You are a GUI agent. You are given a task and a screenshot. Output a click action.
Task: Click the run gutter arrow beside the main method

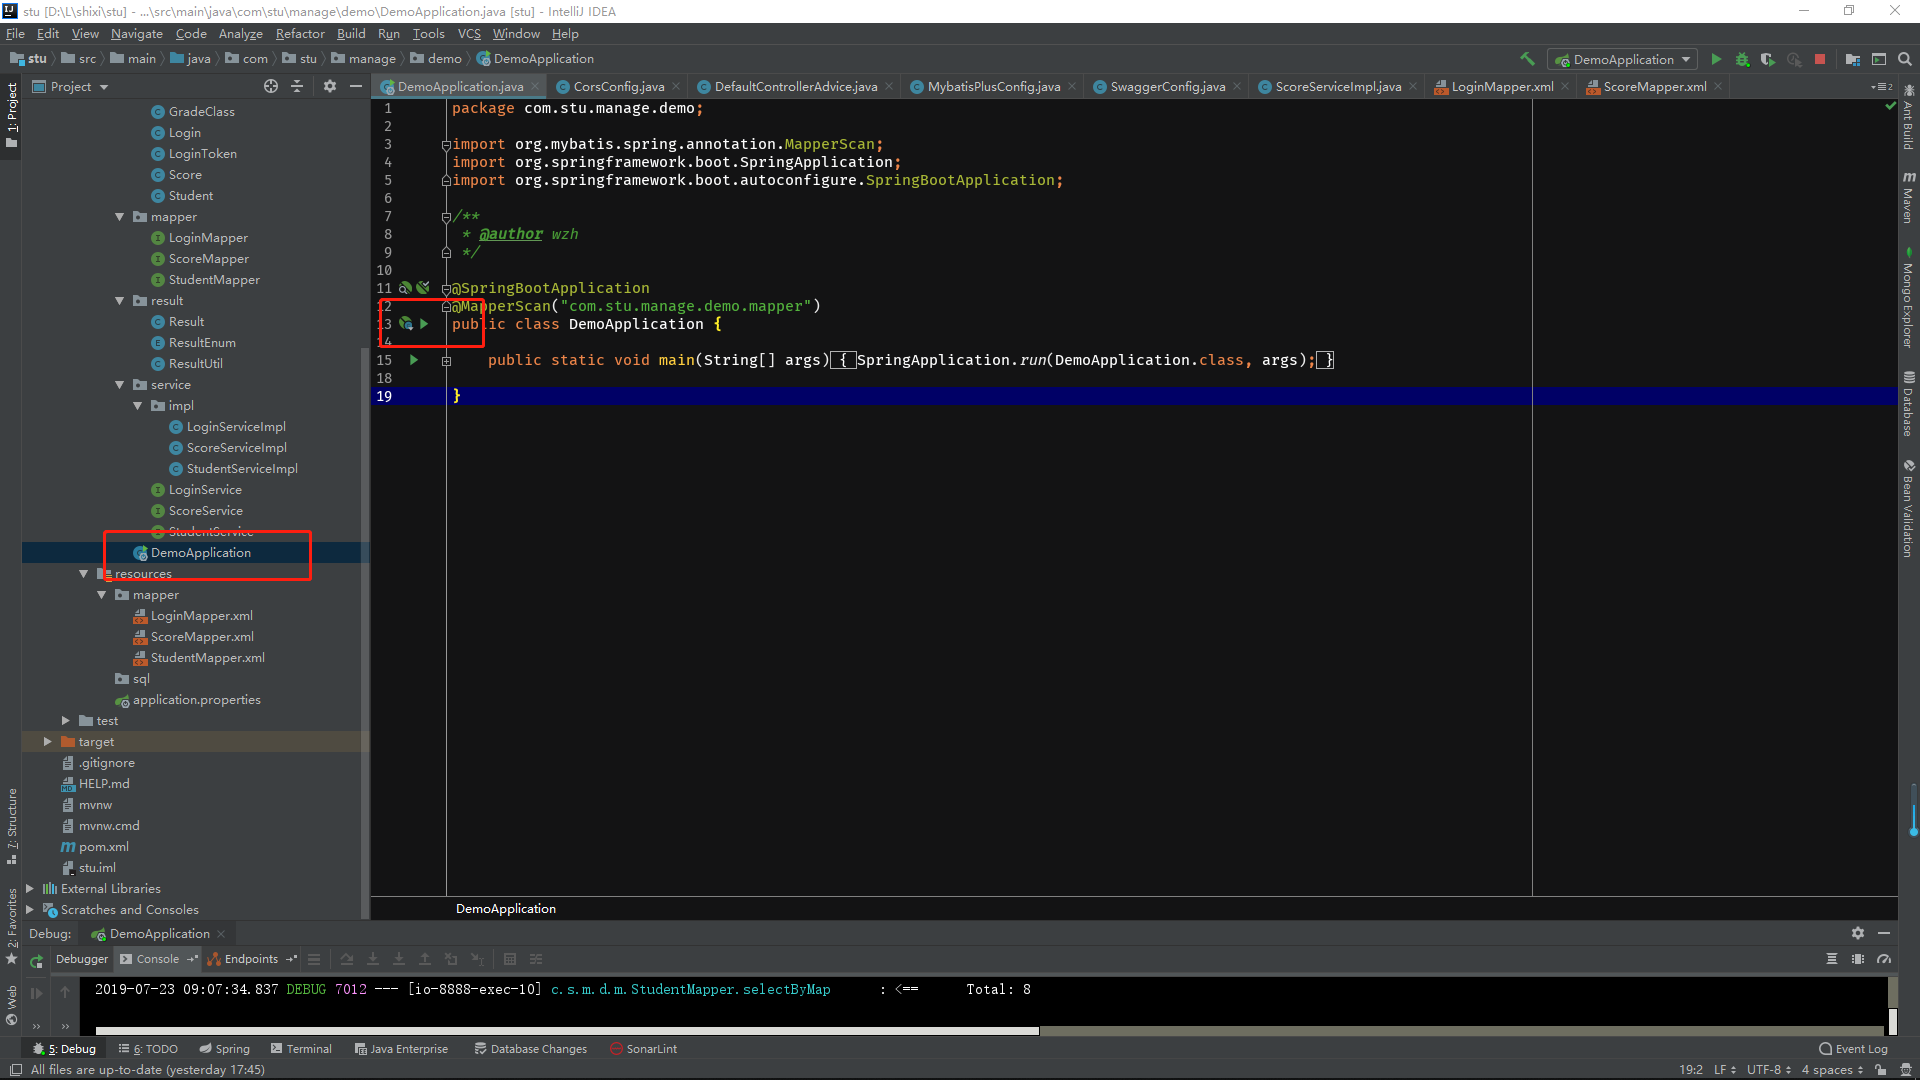tap(414, 360)
